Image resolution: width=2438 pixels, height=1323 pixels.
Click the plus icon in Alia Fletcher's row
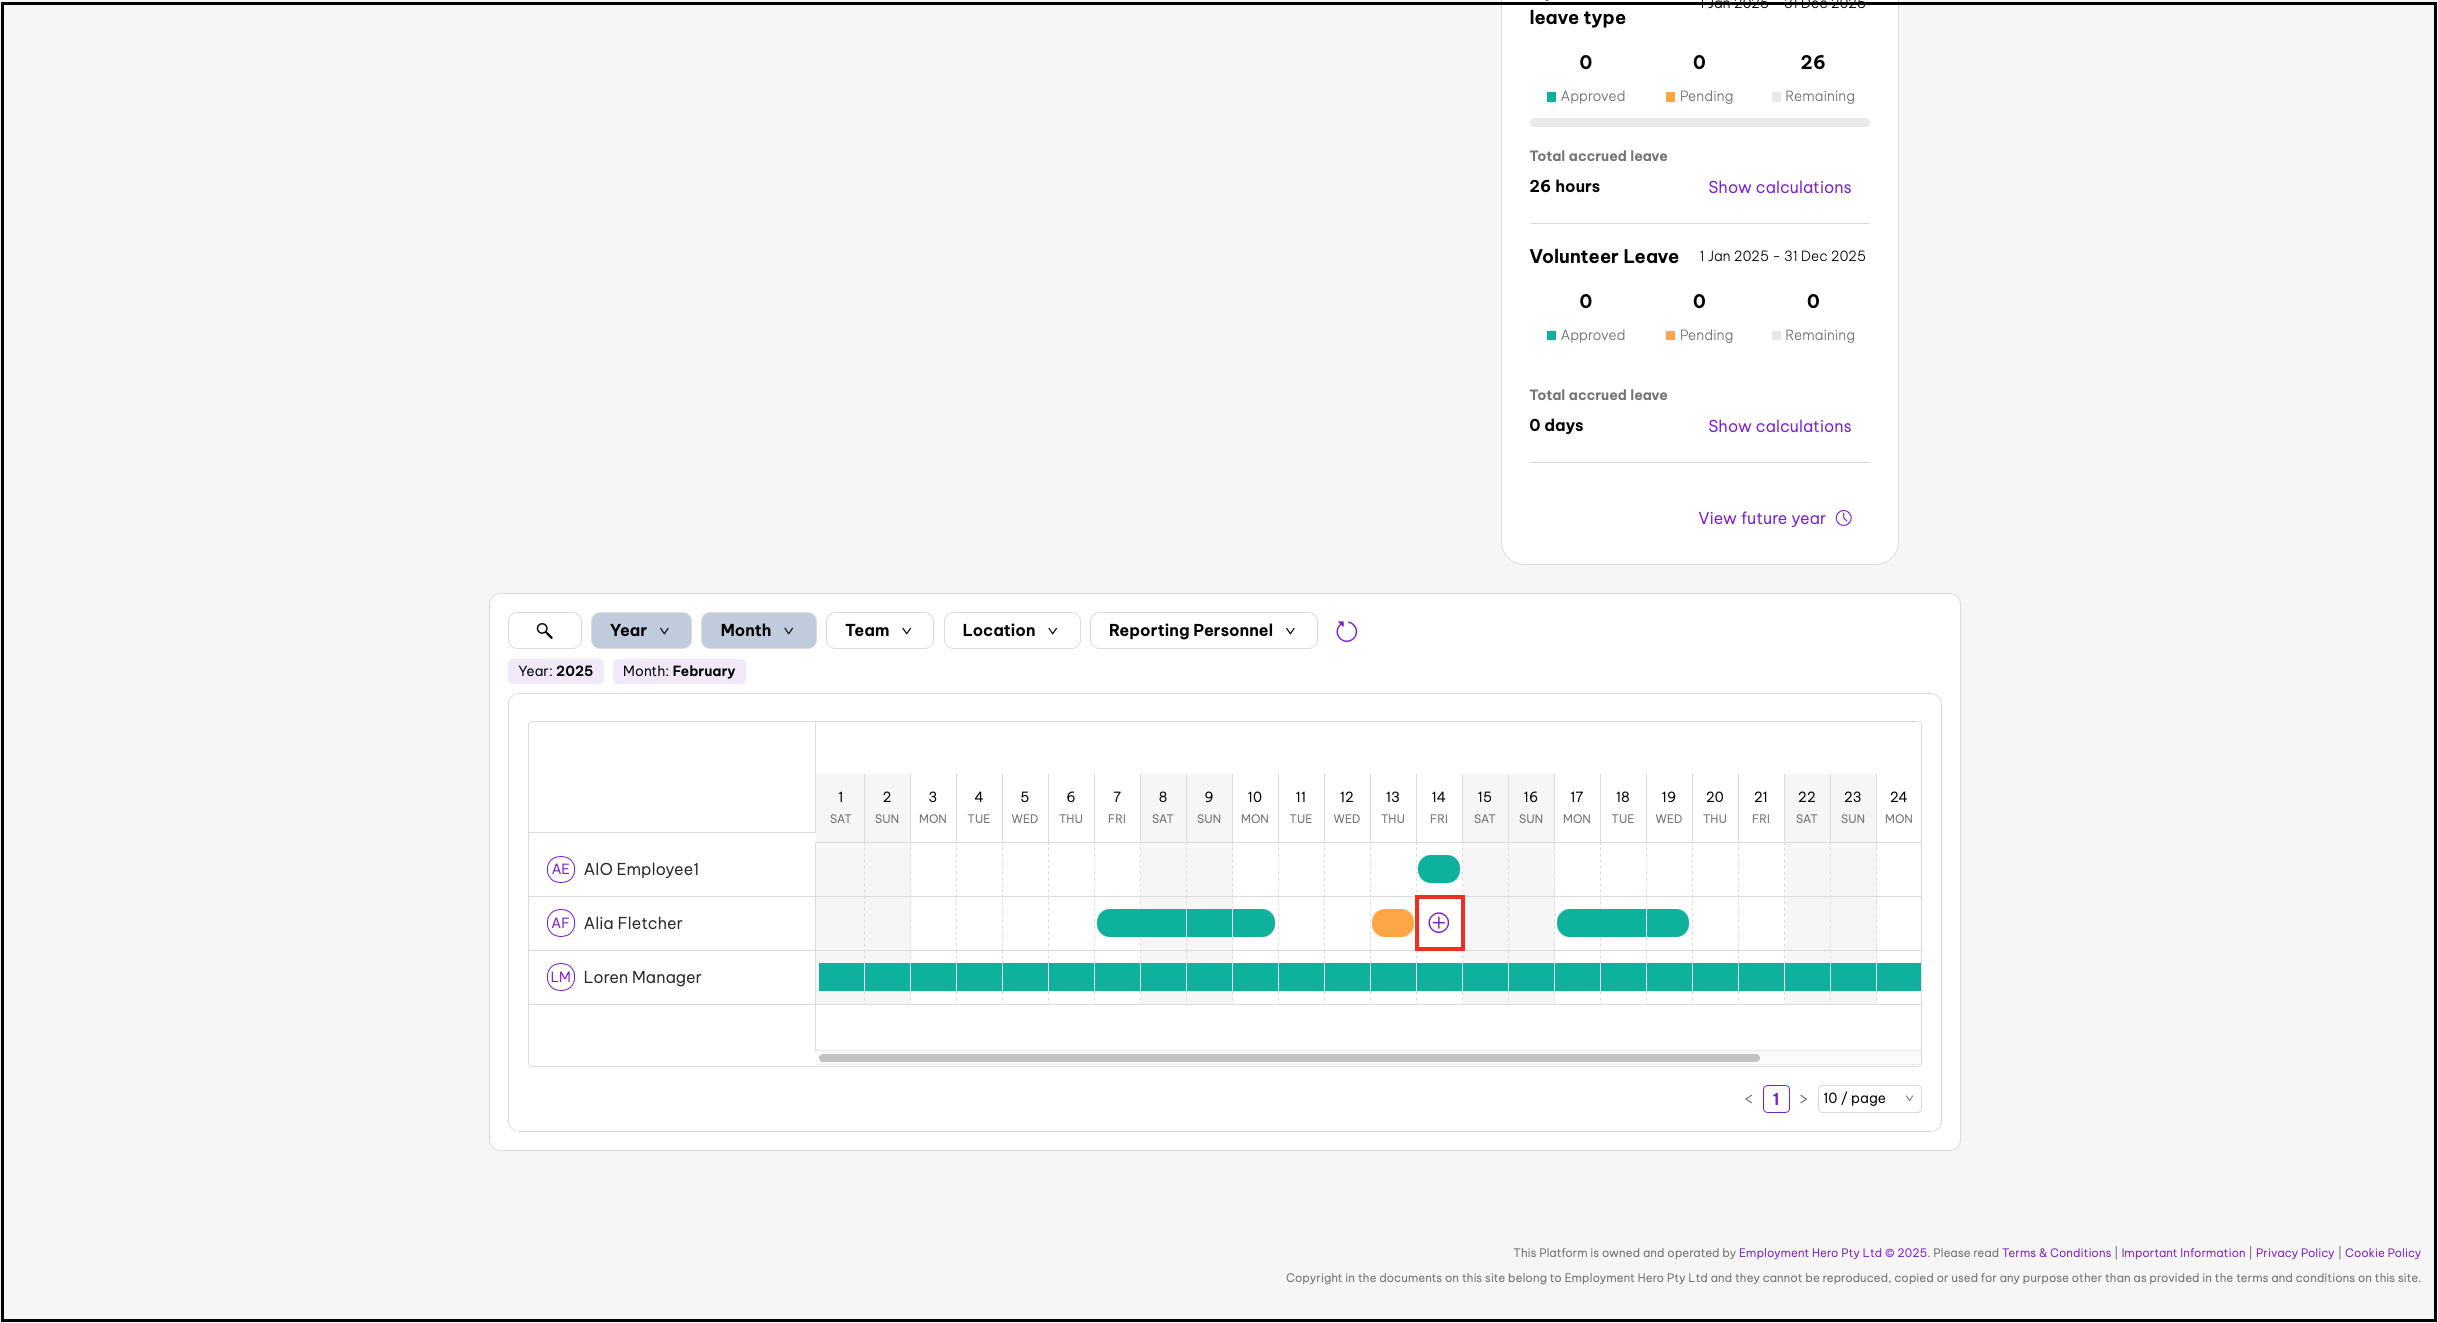click(x=1438, y=923)
